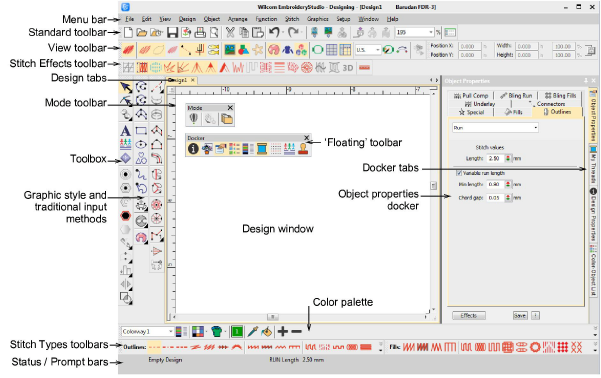Click the Cut scissors icon
Screen dimensions: 601x378
tap(230, 33)
